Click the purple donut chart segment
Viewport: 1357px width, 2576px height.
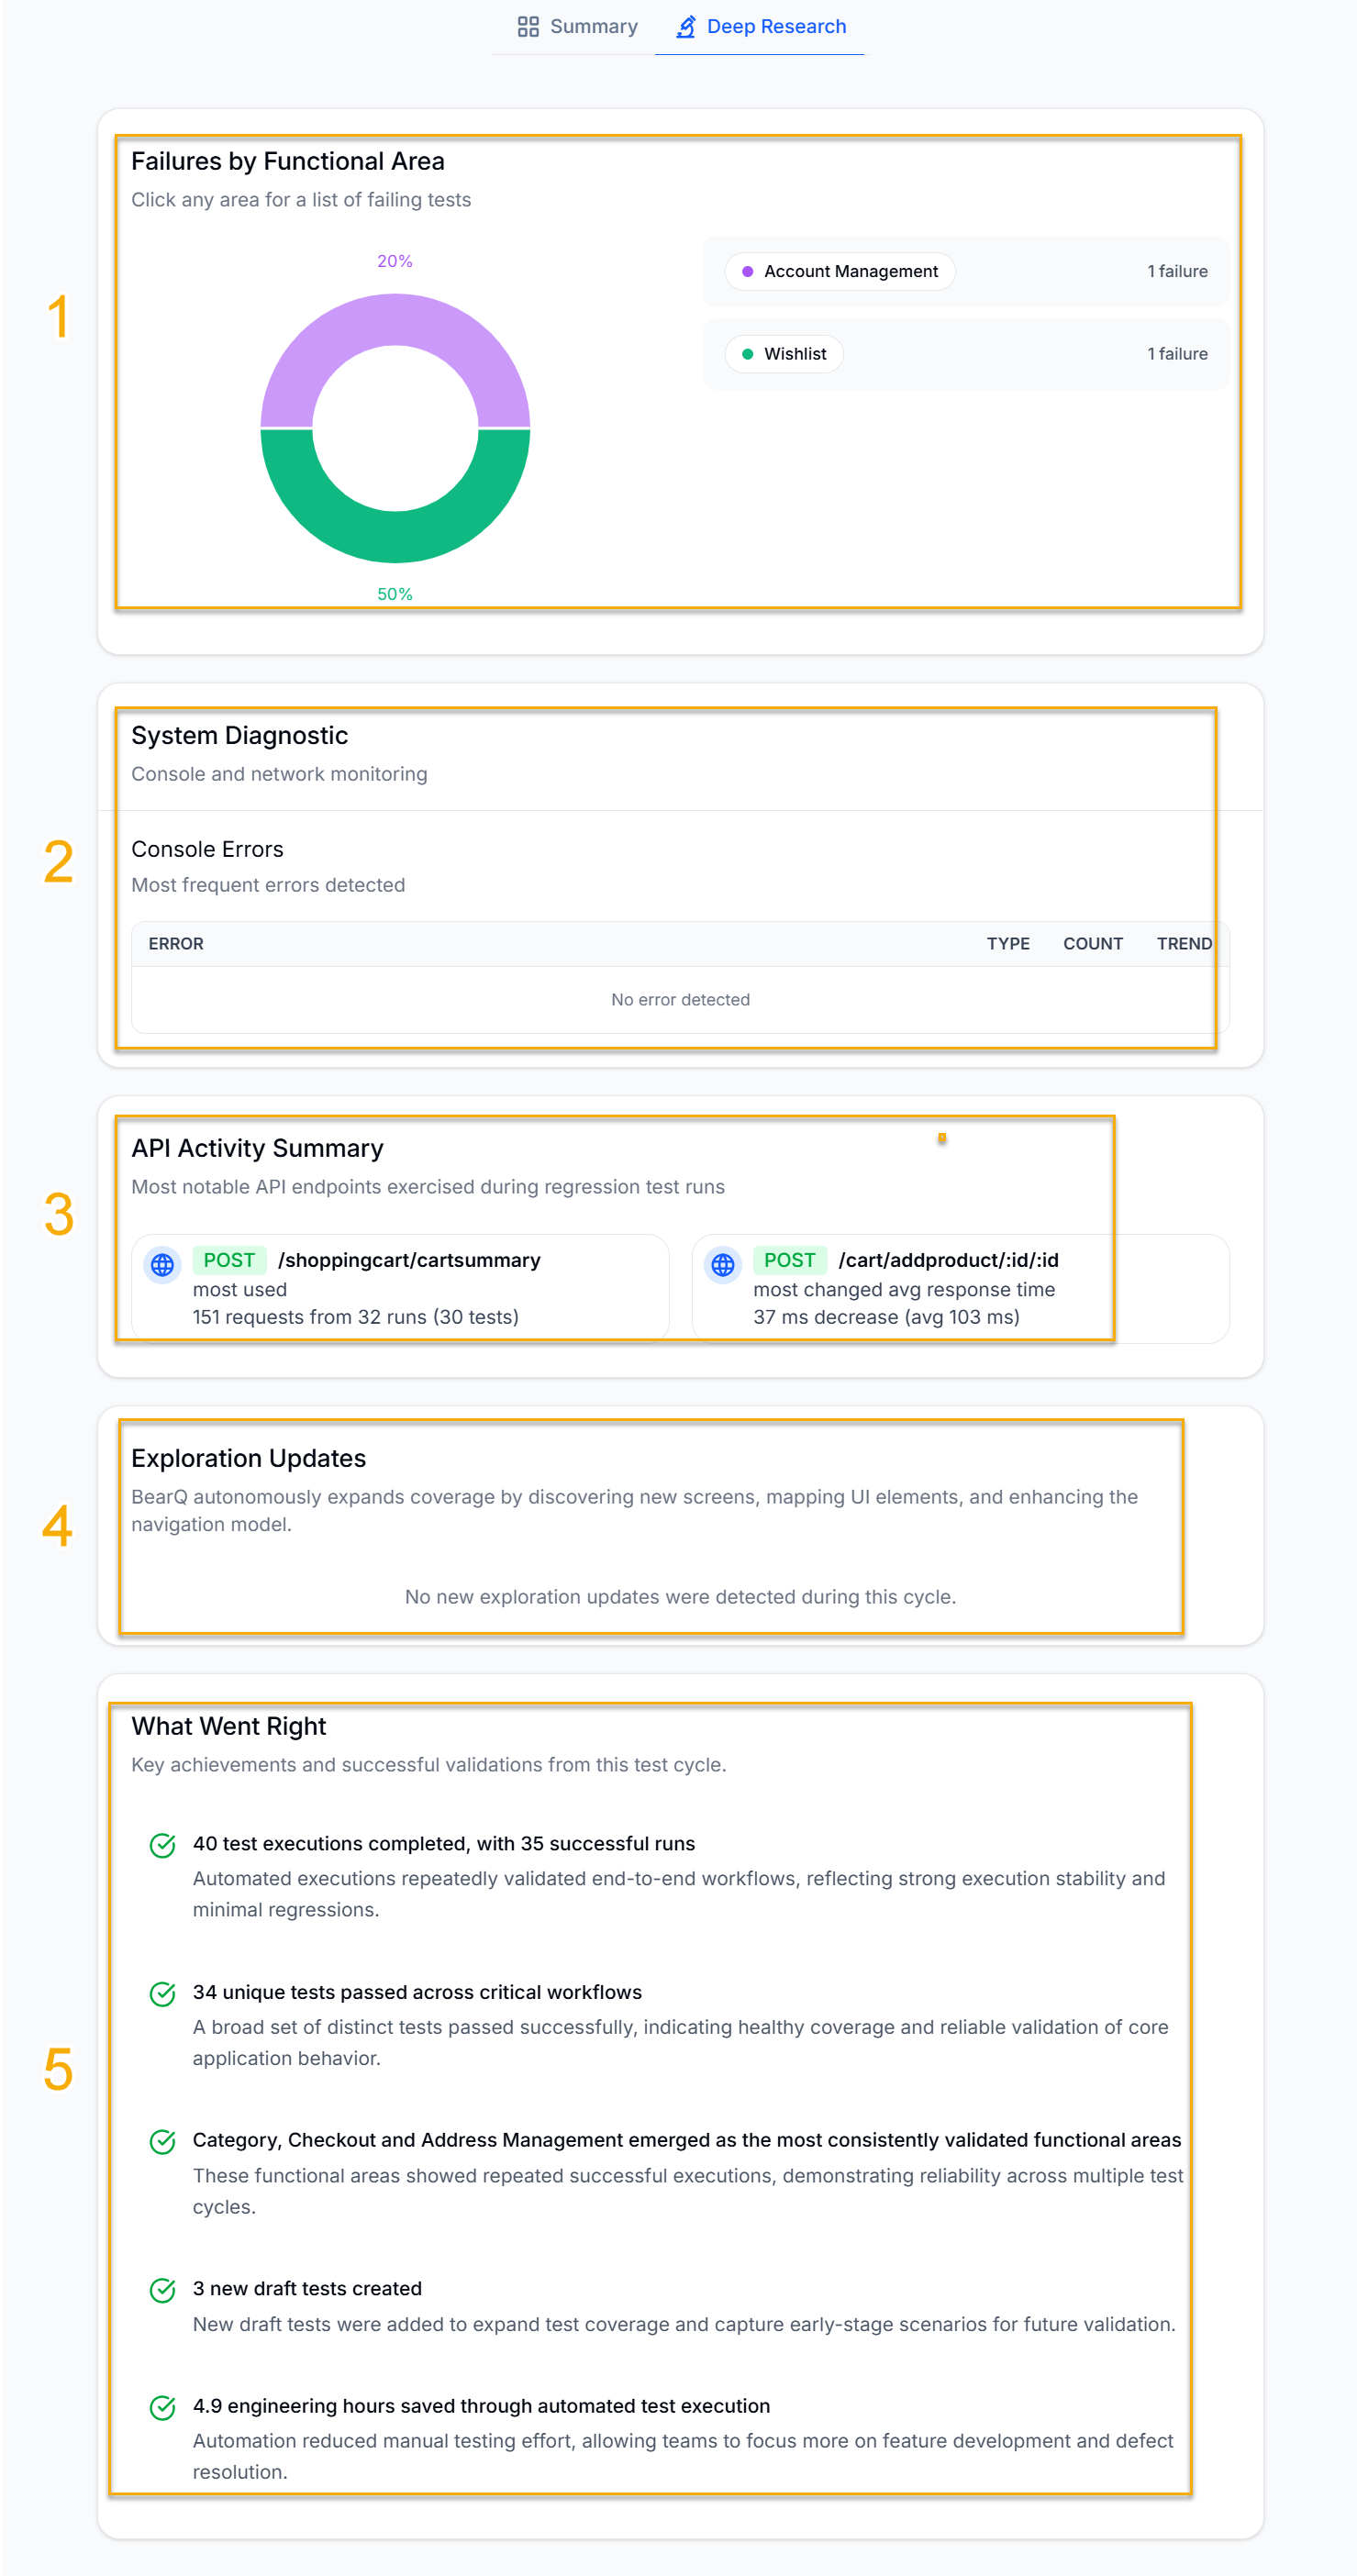395,320
